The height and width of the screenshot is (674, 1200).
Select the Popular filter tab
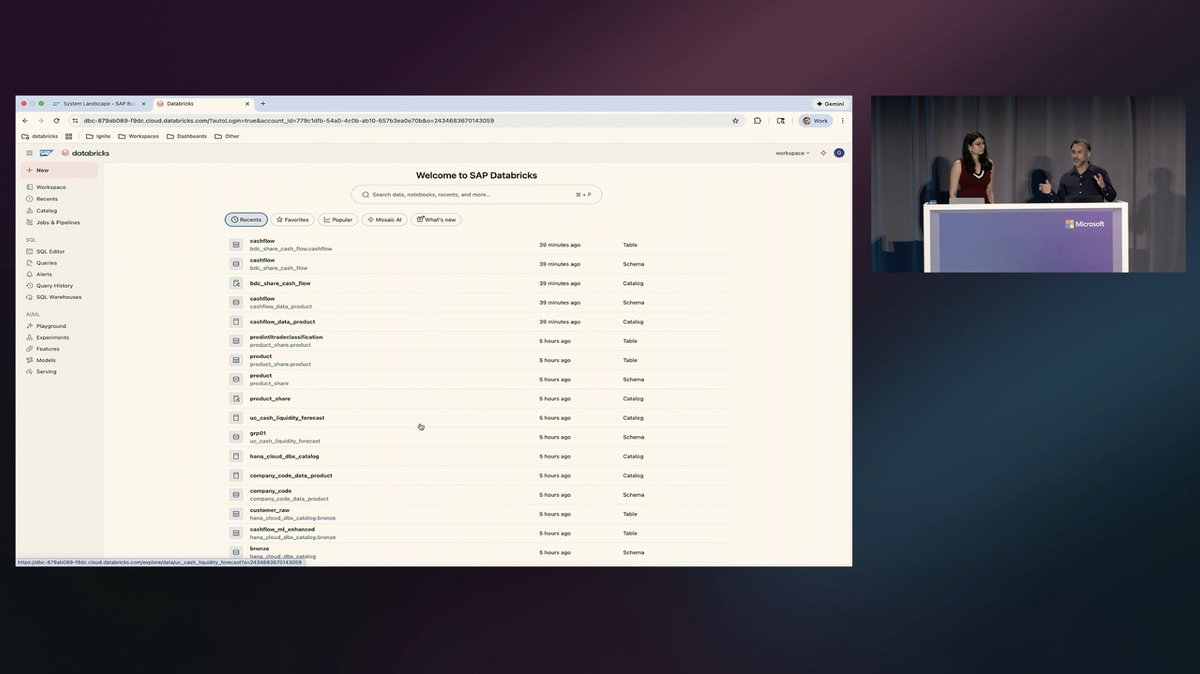[x=338, y=219]
